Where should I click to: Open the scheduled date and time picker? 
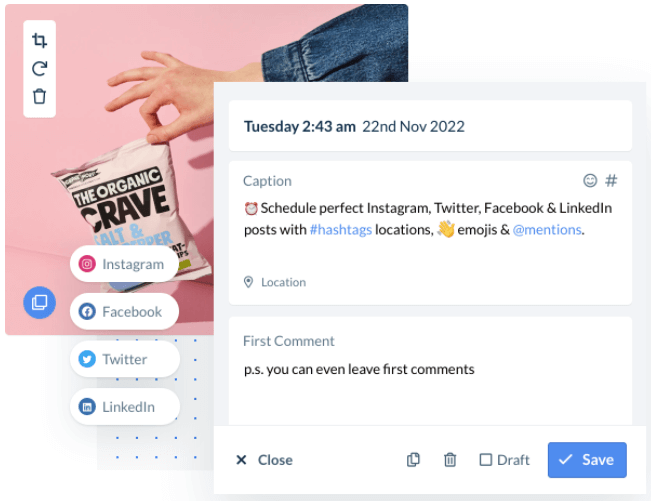click(x=430, y=126)
